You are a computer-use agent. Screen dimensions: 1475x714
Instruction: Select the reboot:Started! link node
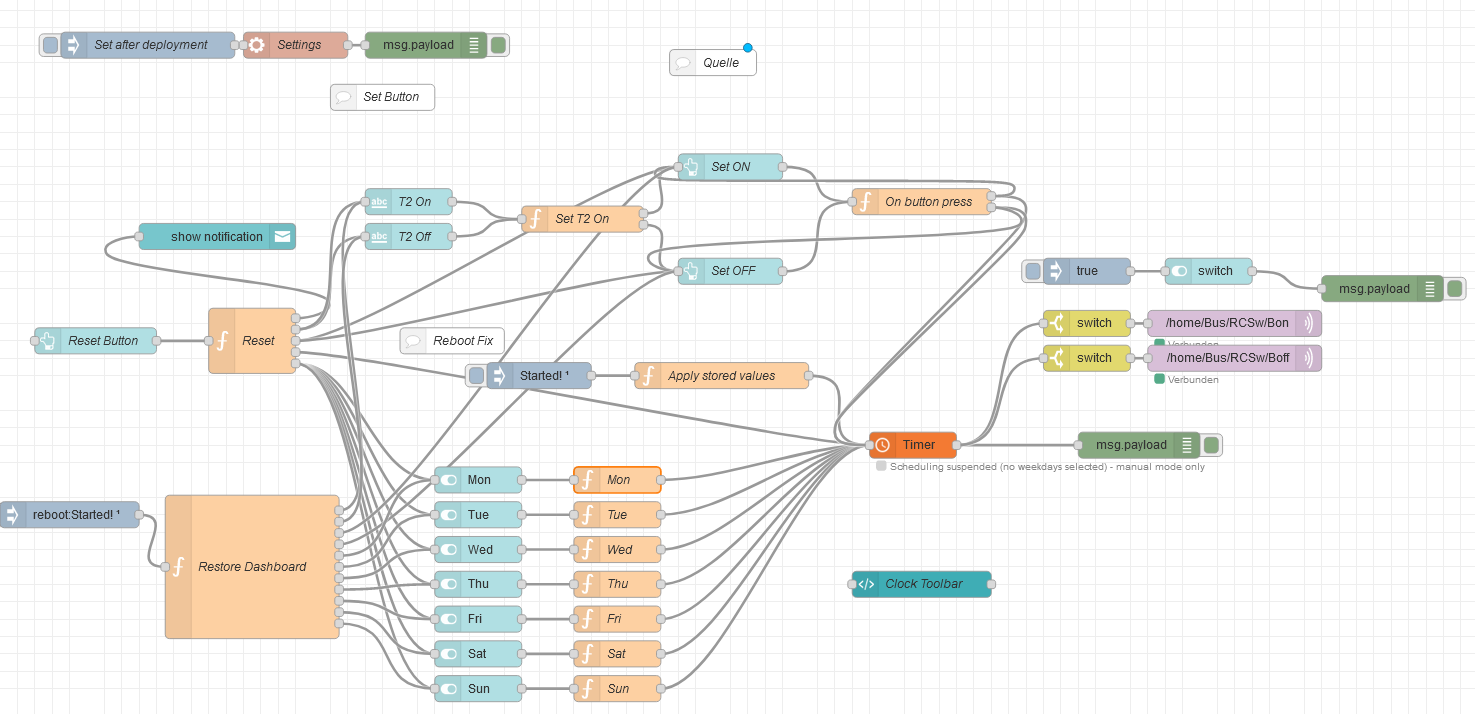click(70, 515)
